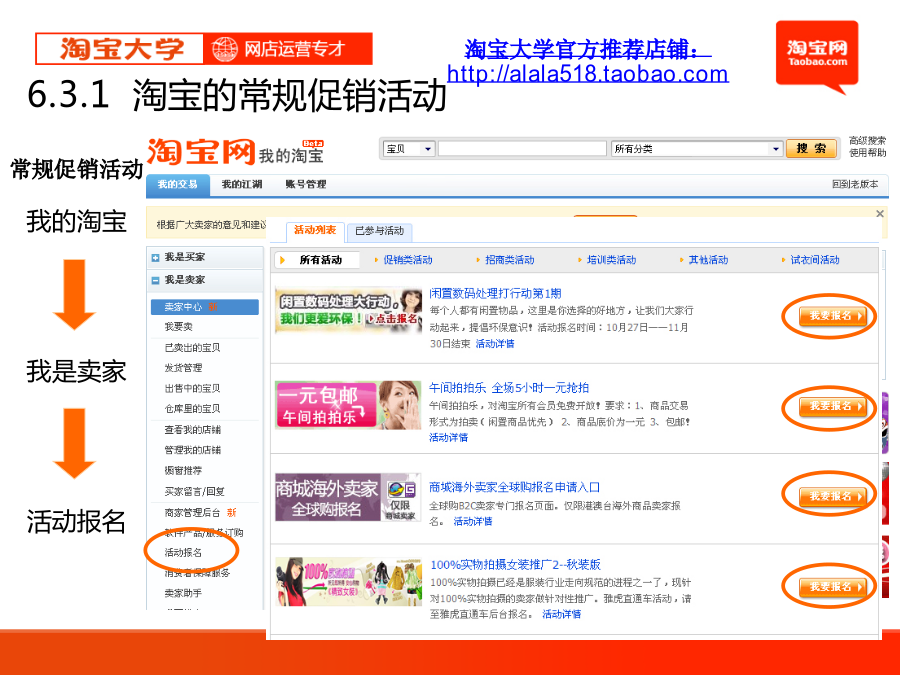Image resolution: width=900 pixels, height=675 pixels.
Task: Filter by 试衣间活动
Action: (x=814, y=260)
